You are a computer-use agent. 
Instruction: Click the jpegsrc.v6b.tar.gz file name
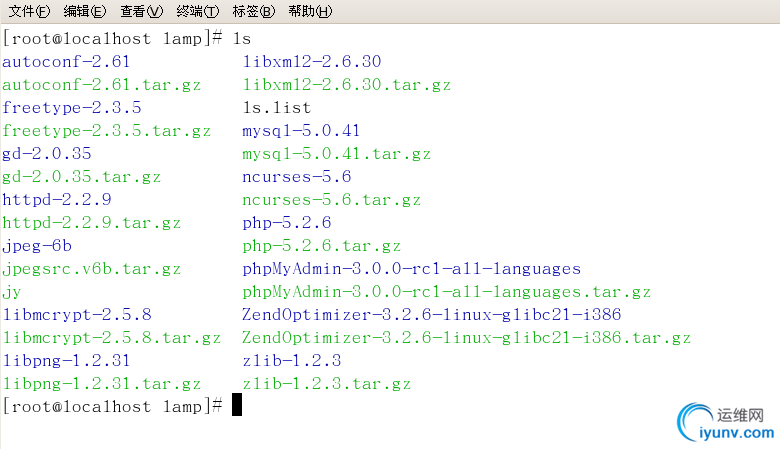pyautogui.click(x=92, y=269)
